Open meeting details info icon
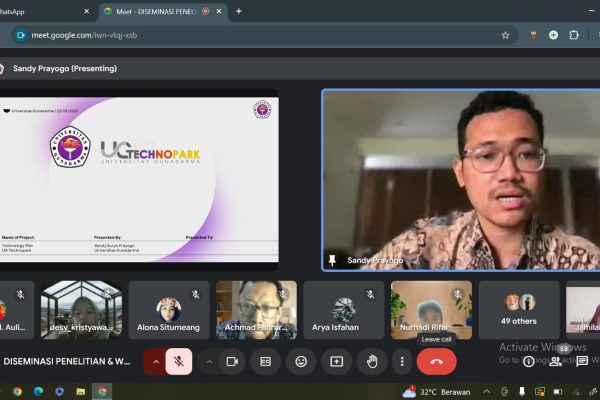 pos(528,361)
